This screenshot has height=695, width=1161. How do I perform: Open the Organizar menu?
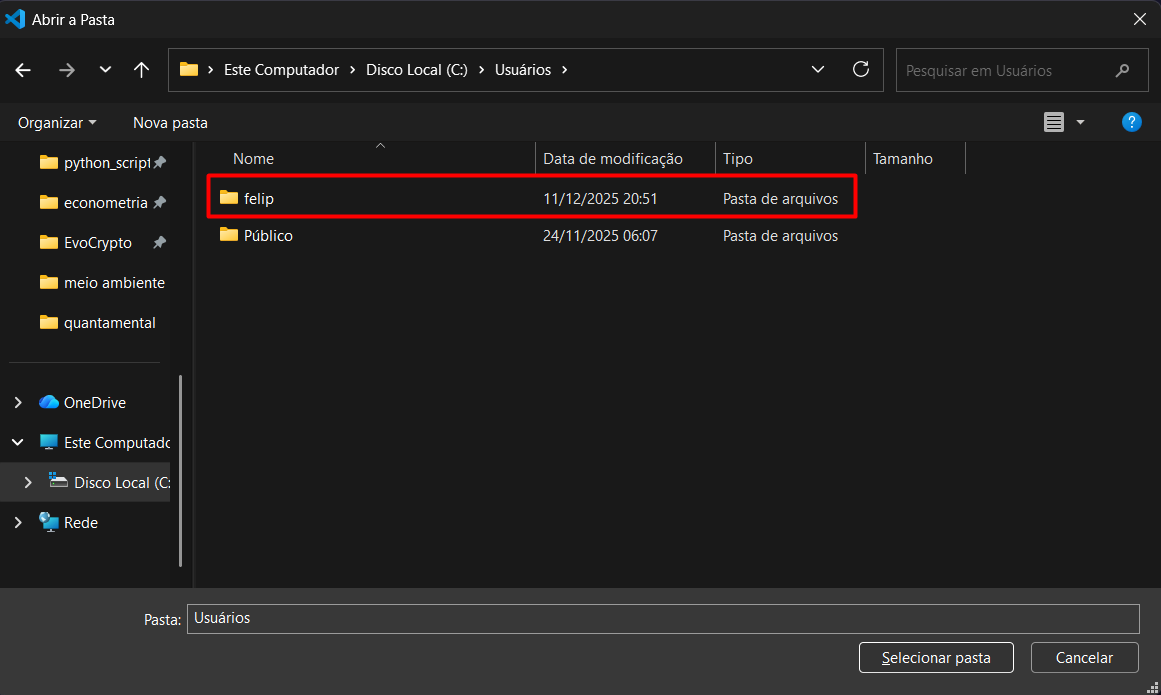pos(57,122)
